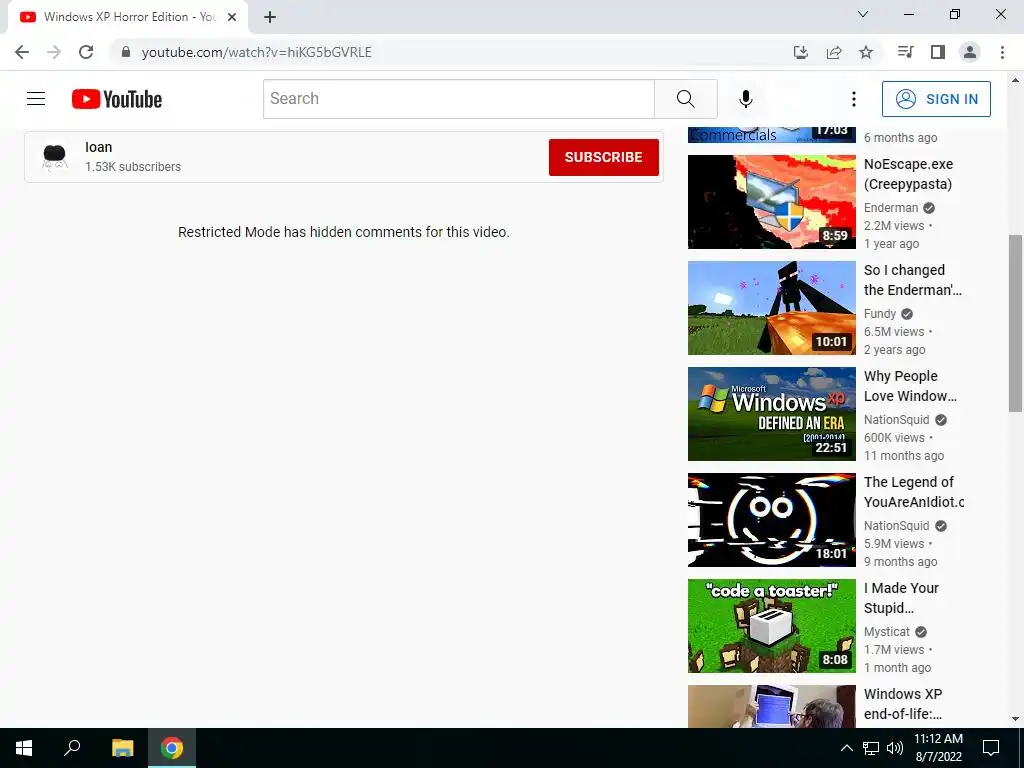Screen dimensions: 1024x768
Task: Go back in Chrome
Action: click(22, 52)
